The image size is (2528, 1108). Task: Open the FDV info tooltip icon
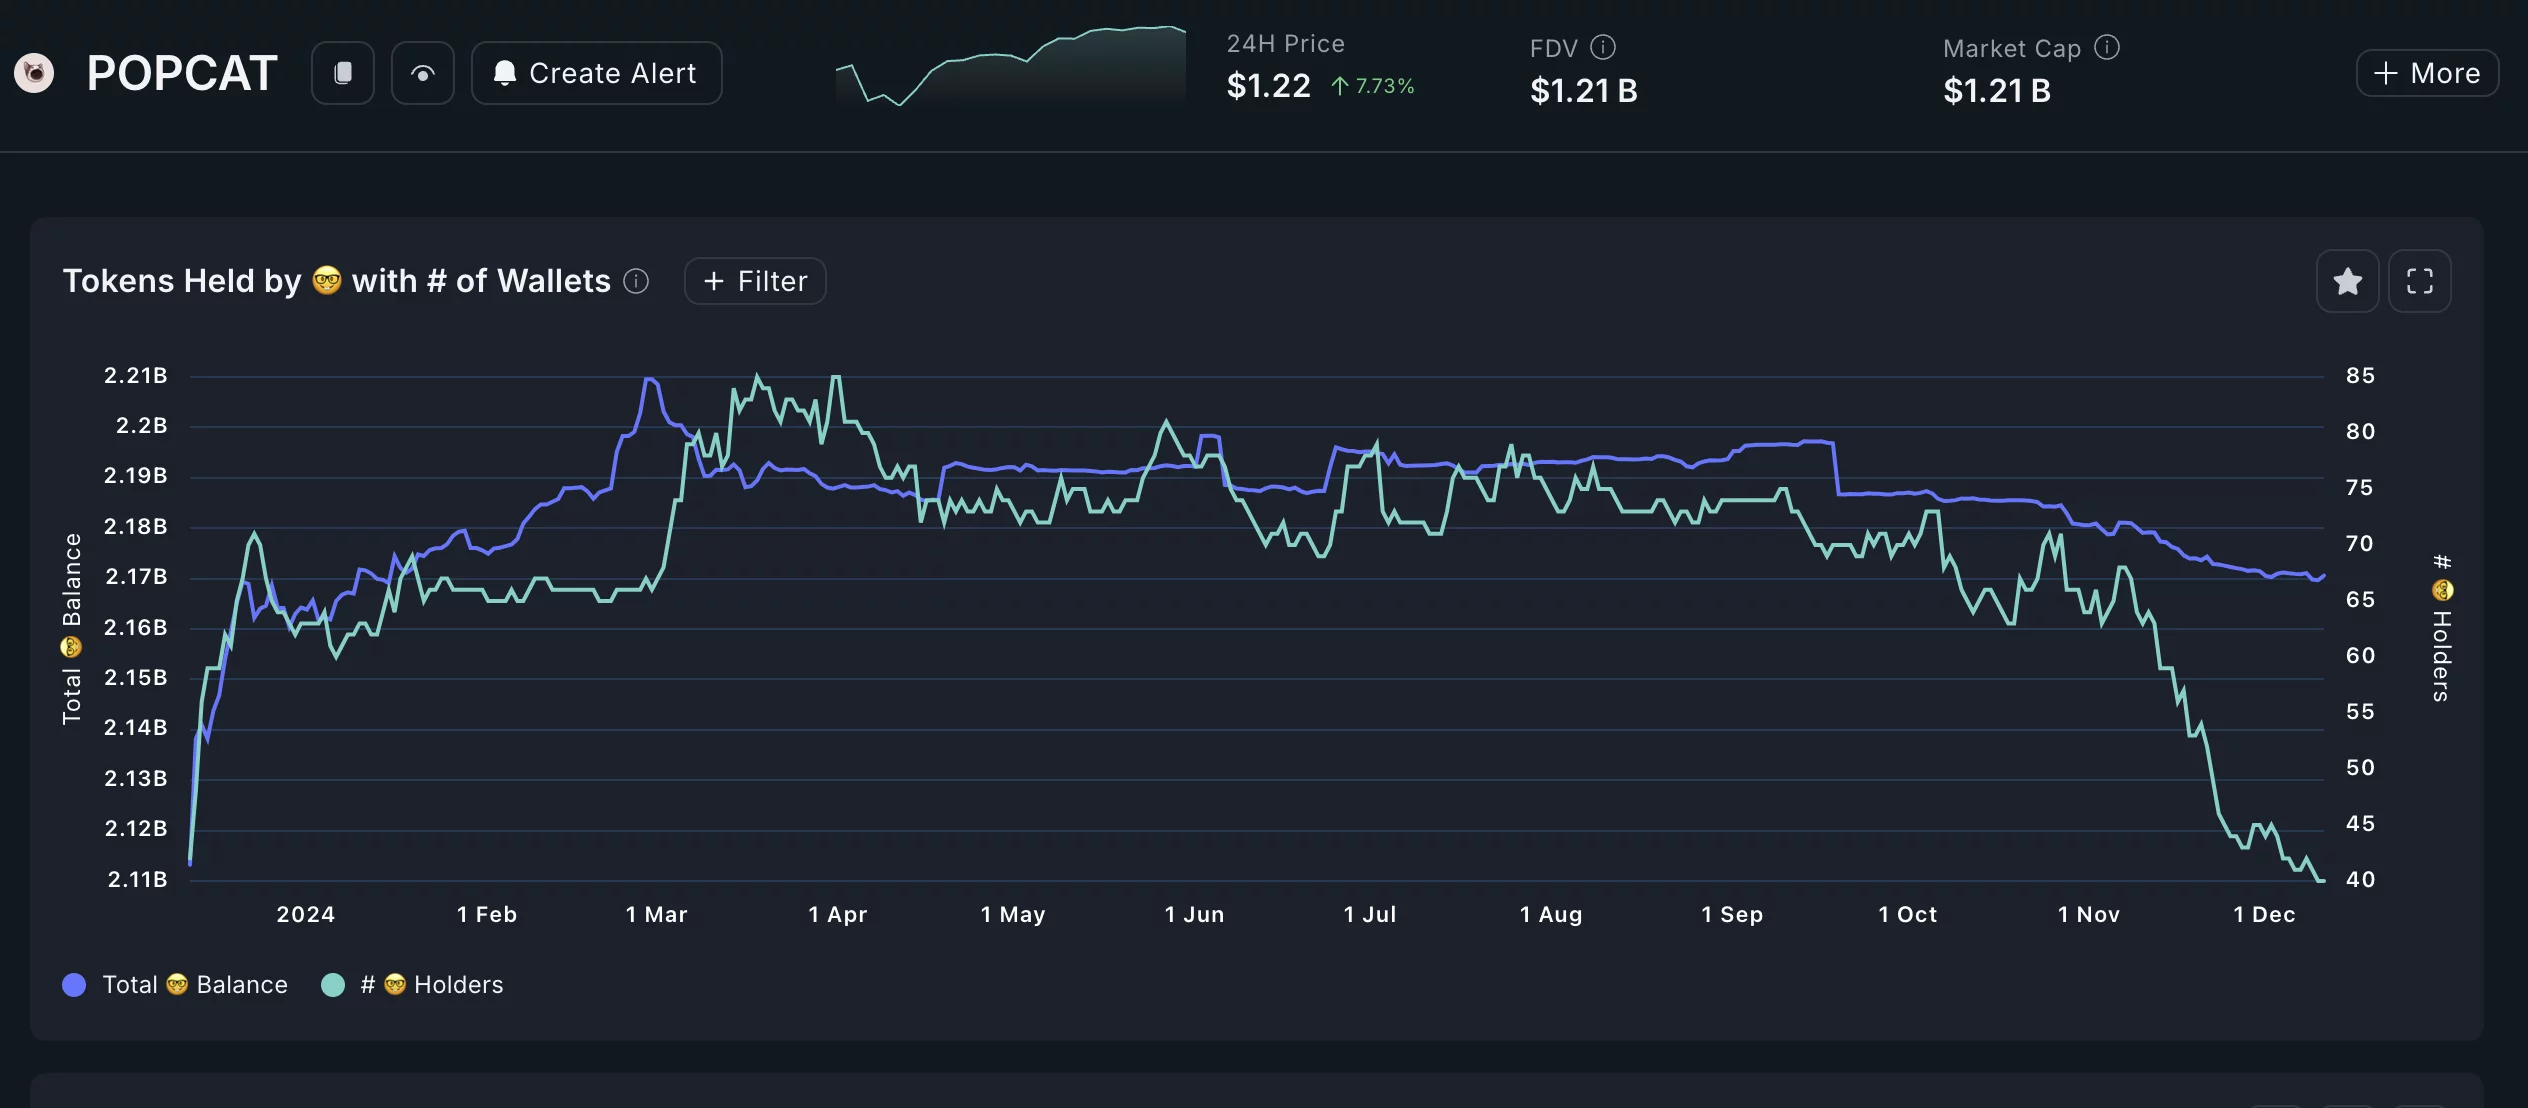(x=1603, y=47)
